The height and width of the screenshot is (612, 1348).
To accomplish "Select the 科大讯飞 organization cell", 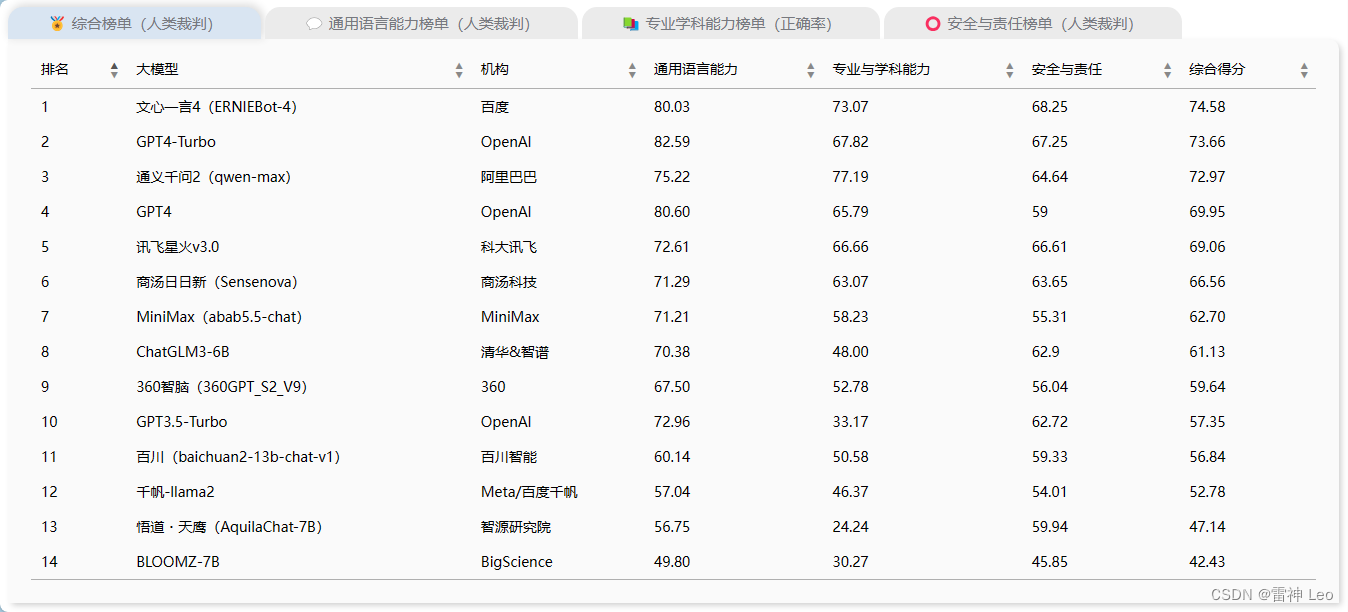I will [509, 247].
